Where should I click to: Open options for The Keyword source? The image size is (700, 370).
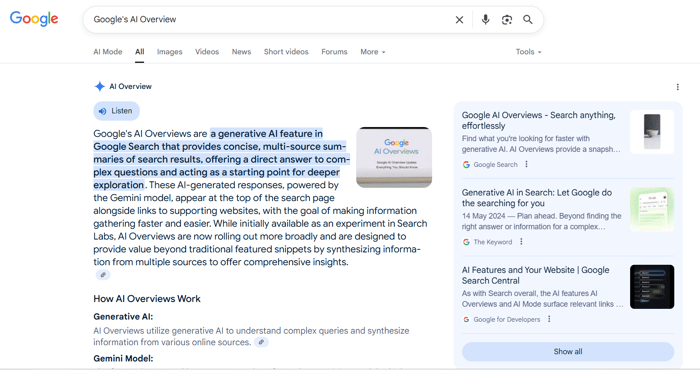point(521,241)
